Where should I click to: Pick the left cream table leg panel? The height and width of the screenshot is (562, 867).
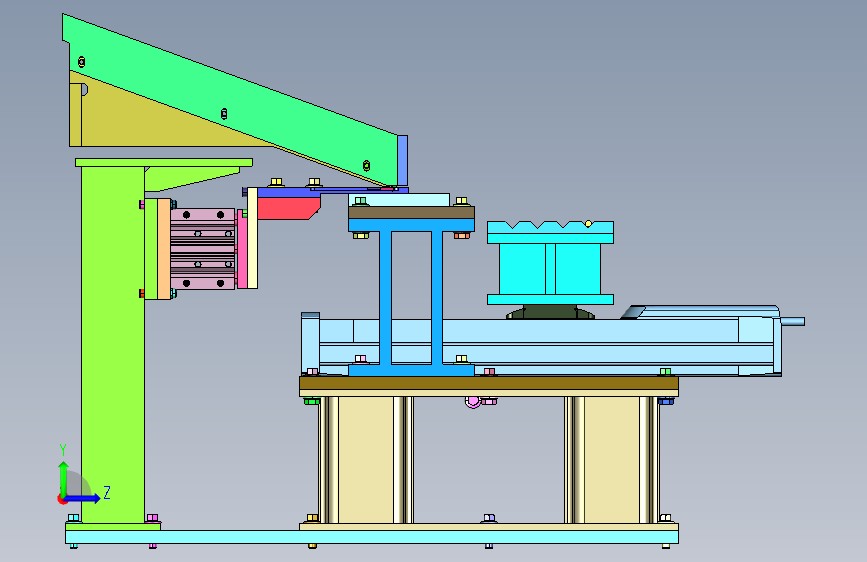click(x=365, y=460)
